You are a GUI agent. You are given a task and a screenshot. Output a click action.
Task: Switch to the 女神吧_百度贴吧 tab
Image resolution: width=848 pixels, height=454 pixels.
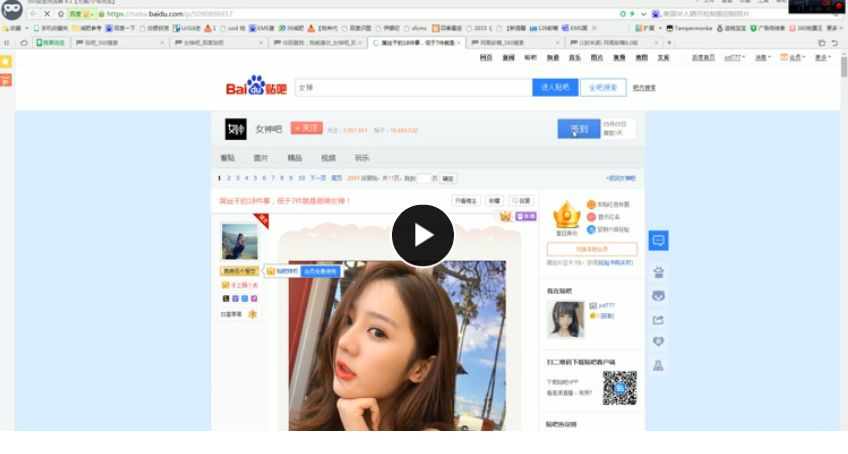click(x=219, y=42)
